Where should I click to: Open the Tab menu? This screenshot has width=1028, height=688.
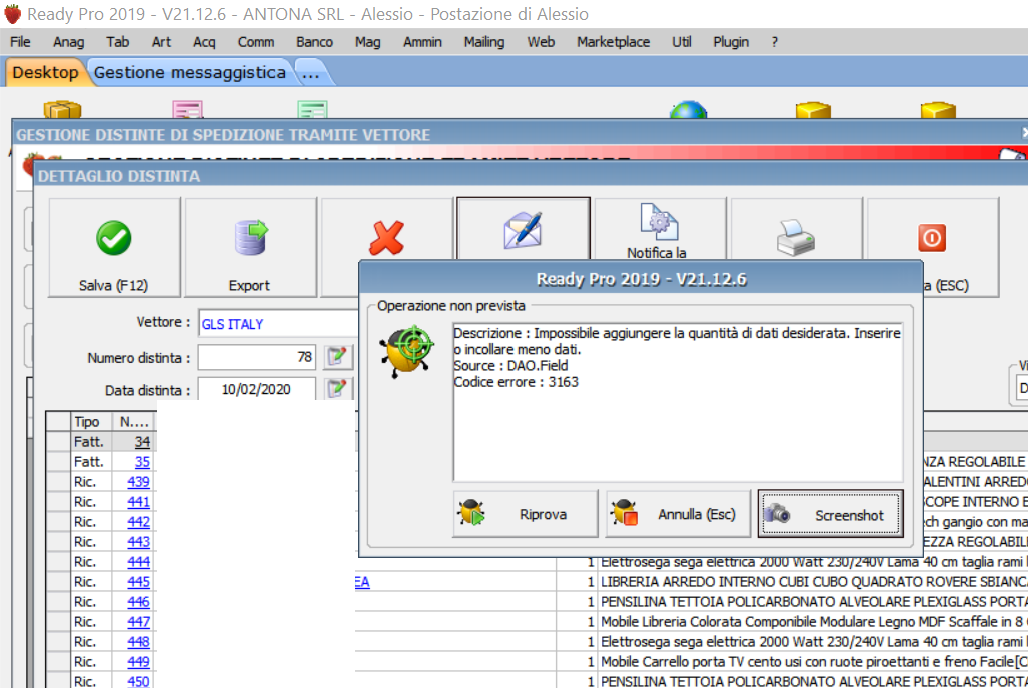(118, 42)
